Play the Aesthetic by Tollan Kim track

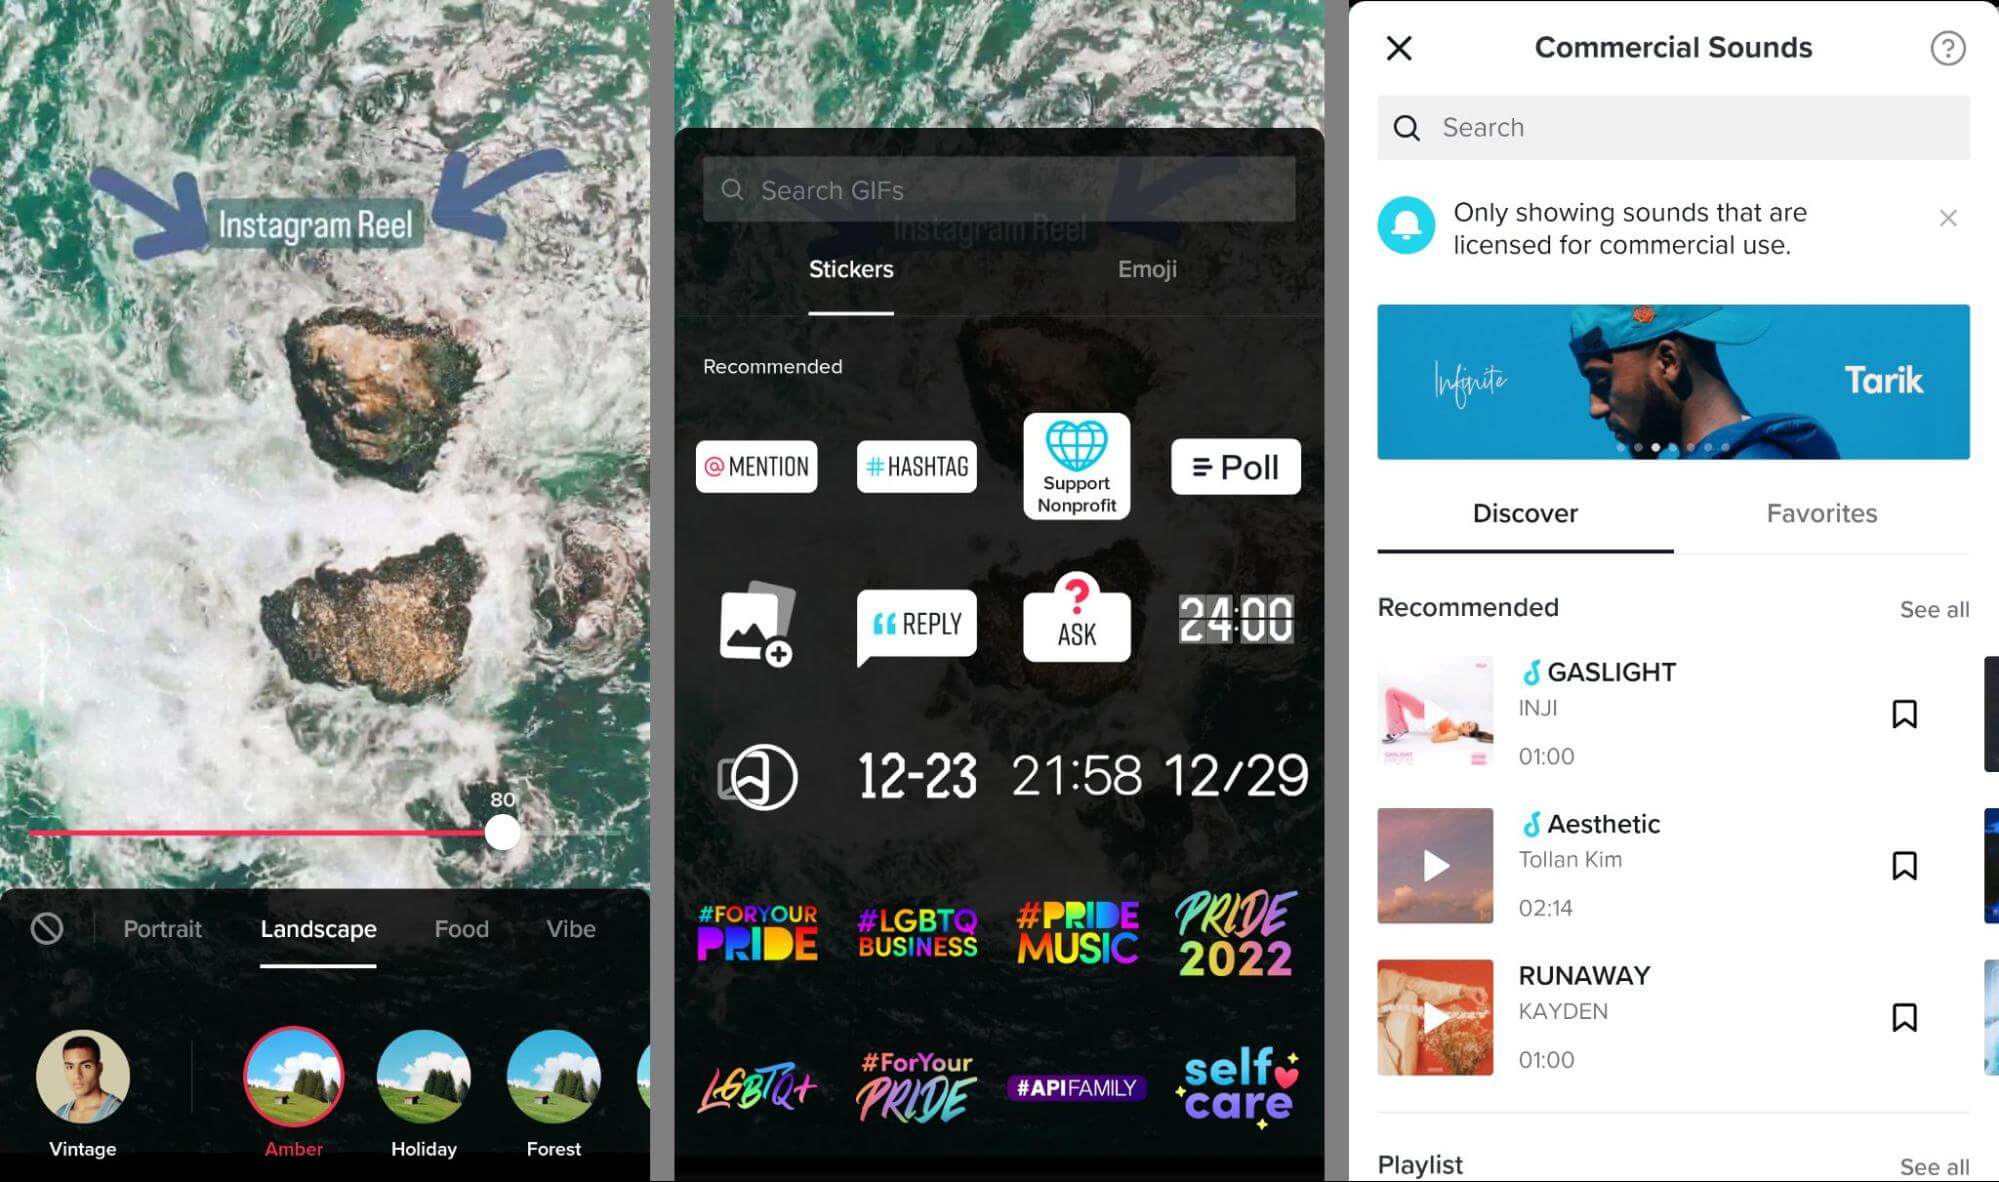(x=1435, y=864)
